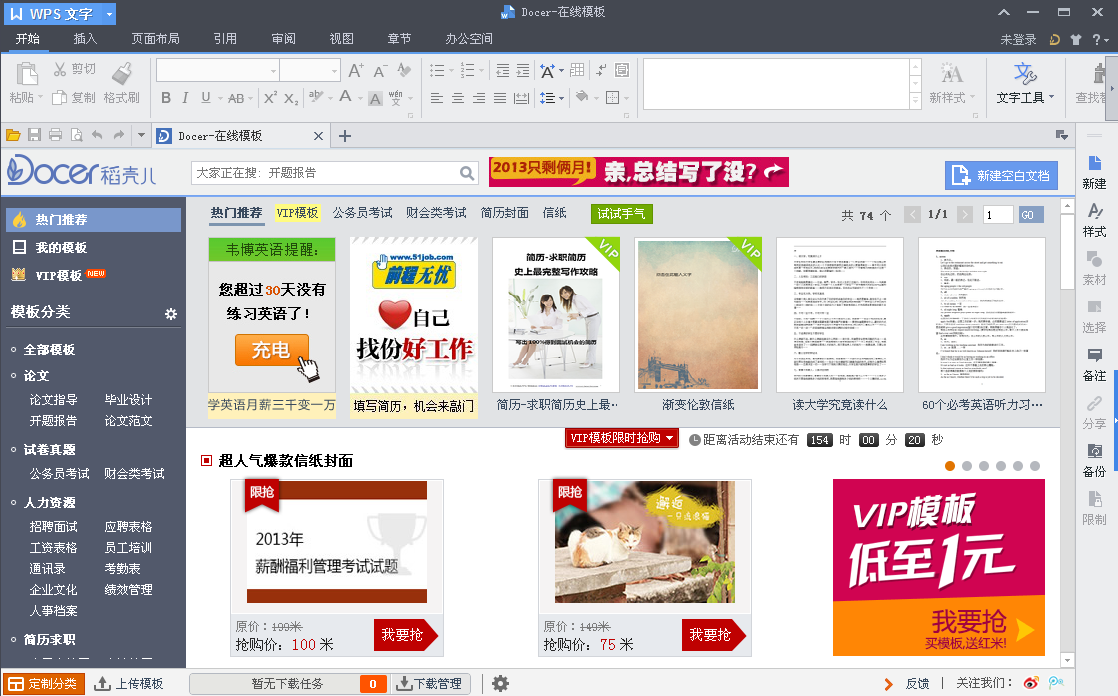Click the search magnifier in Docer search box
Viewport: 1118px width, 696px height.
(467, 173)
